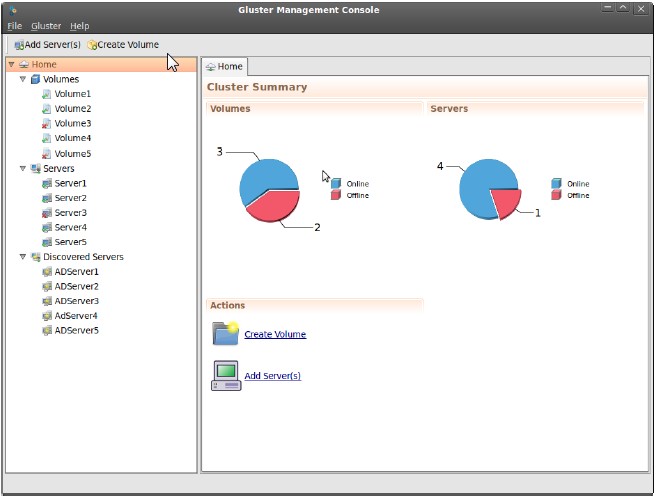Open the Gluster menu
The width and height of the screenshot is (656, 500).
(x=46, y=25)
